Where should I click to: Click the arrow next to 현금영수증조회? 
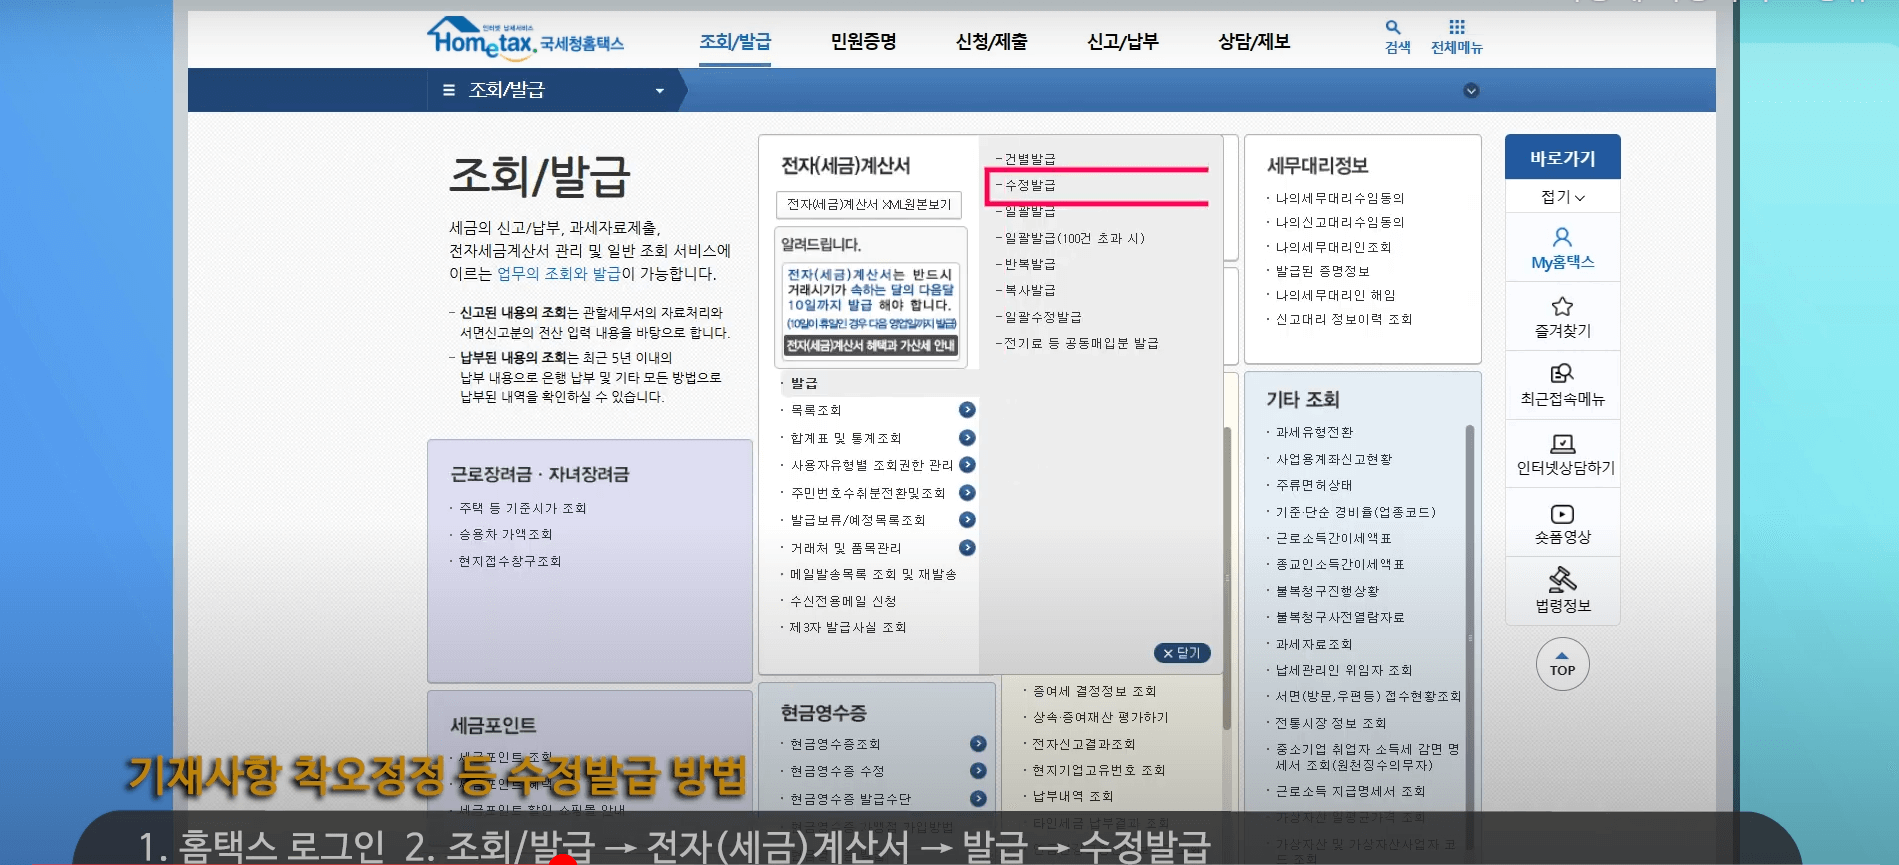coord(978,744)
